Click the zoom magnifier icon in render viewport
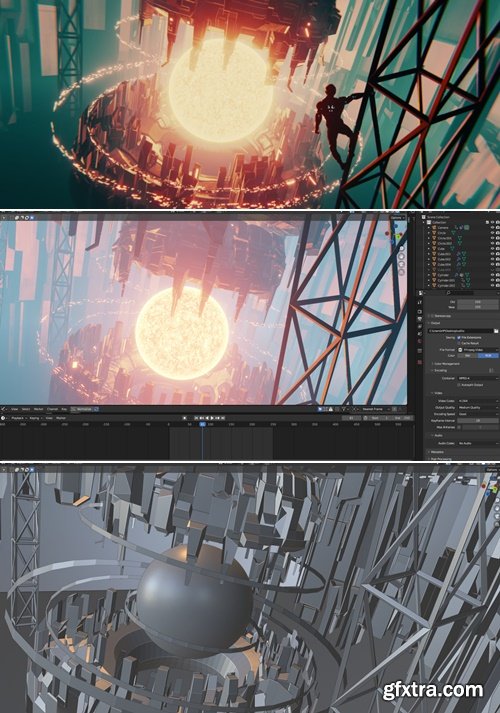The image size is (500, 713). (x=402, y=249)
